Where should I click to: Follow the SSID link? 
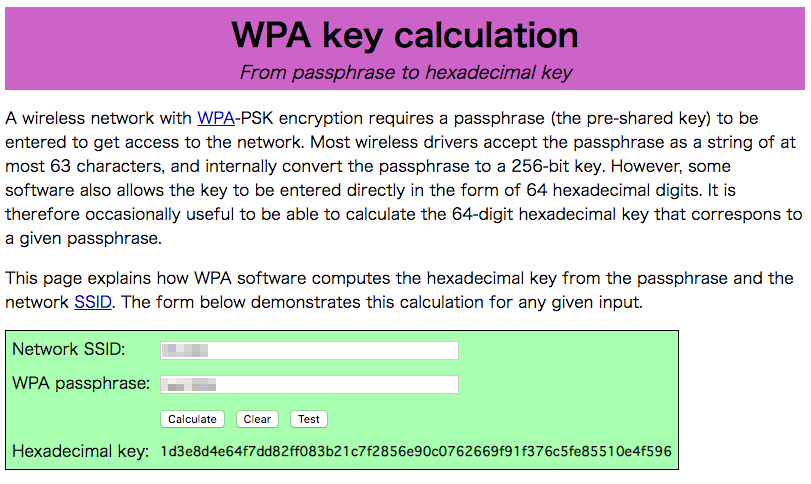click(x=93, y=302)
